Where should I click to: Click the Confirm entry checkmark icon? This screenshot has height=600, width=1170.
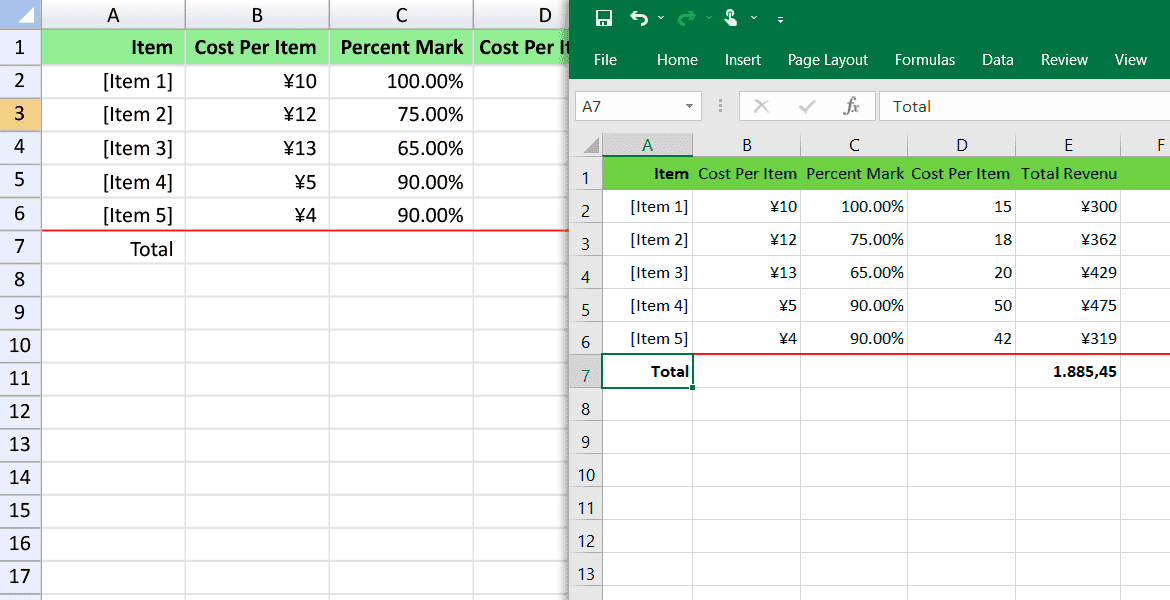click(x=807, y=107)
